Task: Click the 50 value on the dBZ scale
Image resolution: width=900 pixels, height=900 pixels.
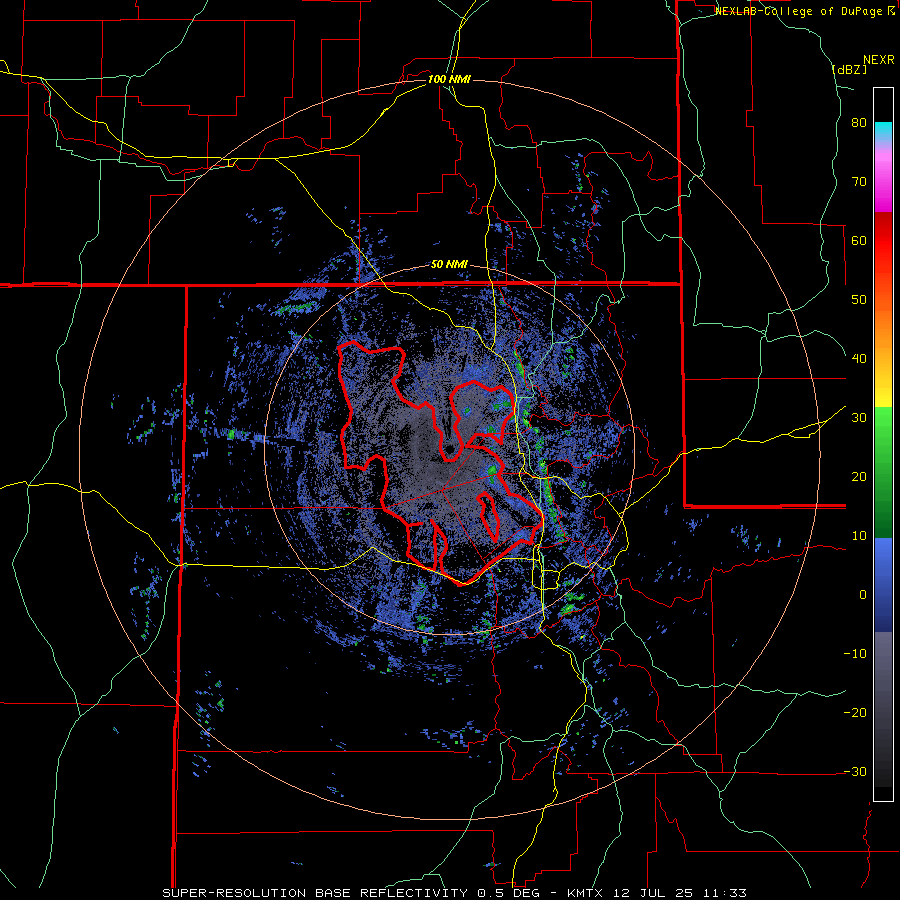Action: coord(859,300)
